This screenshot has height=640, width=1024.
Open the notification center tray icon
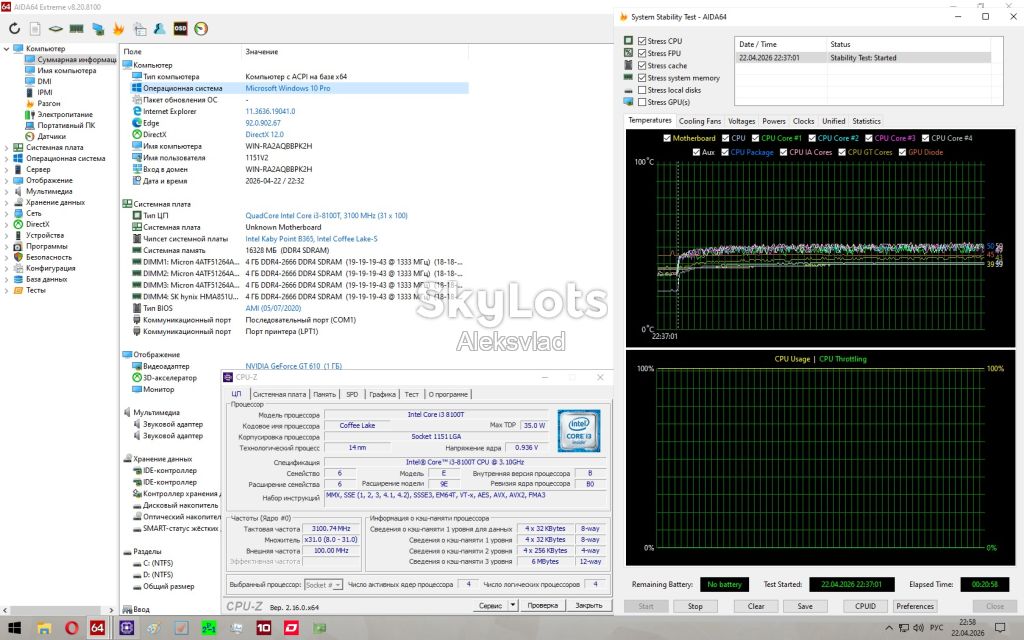(999, 628)
